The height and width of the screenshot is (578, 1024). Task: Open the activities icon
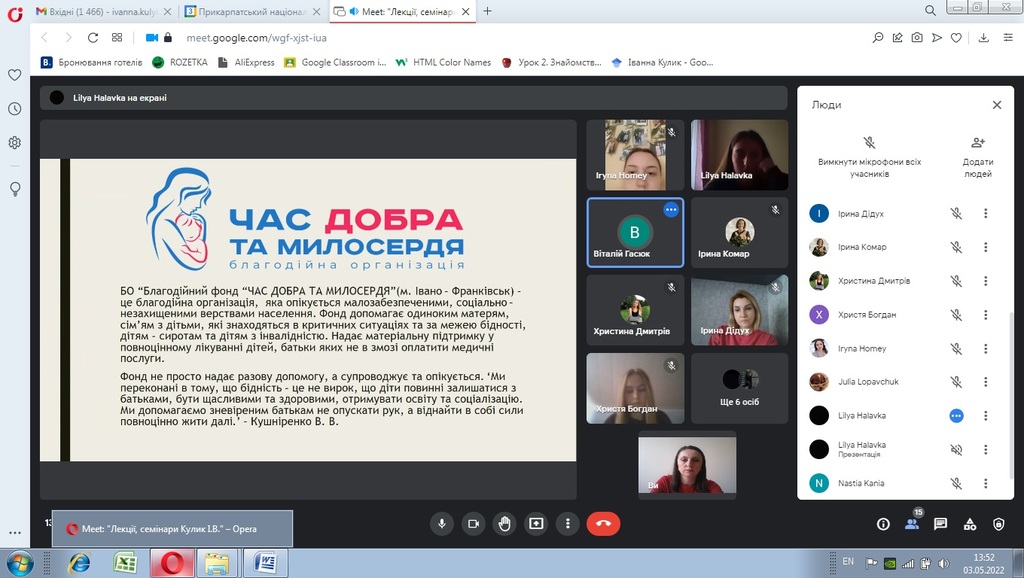pyautogui.click(x=969, y=524)
